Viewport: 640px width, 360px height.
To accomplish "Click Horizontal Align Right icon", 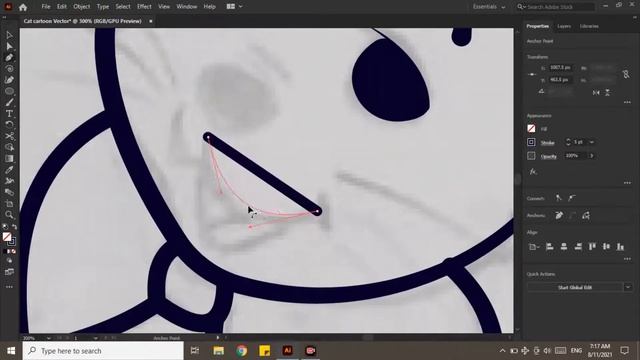I will click(578, 247).
